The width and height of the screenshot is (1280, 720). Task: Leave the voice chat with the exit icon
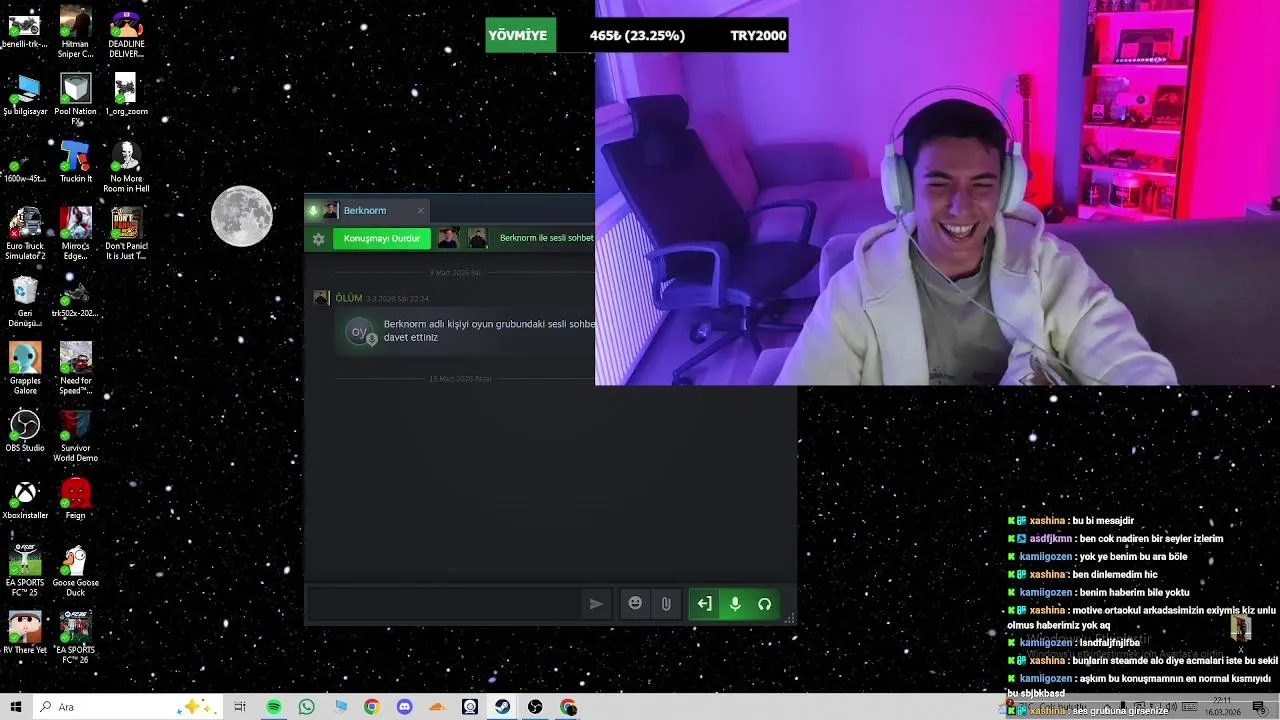(x=704, y=604)
